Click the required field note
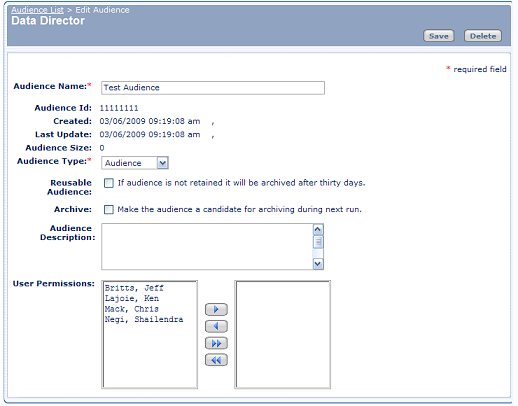Screen dimensions: 518x406 tap(476, 69)
